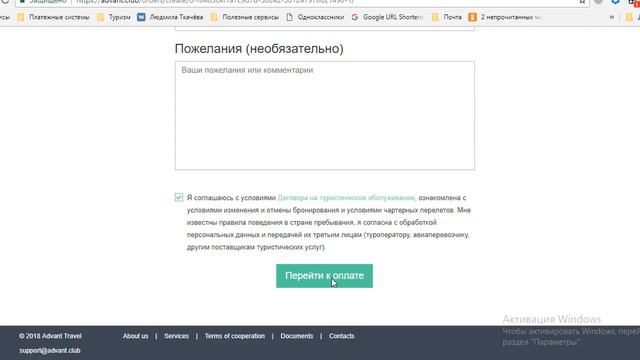Open the Почта bookmark folder

(x=447, y=17)
